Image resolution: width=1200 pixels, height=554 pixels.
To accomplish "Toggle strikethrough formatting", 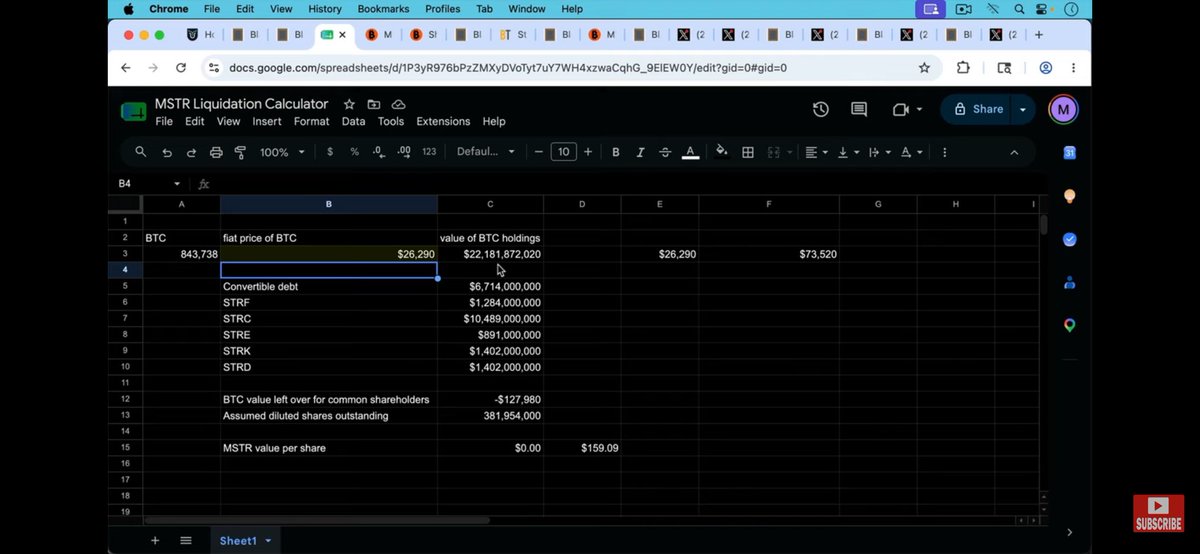I will (x=665, y=152).
